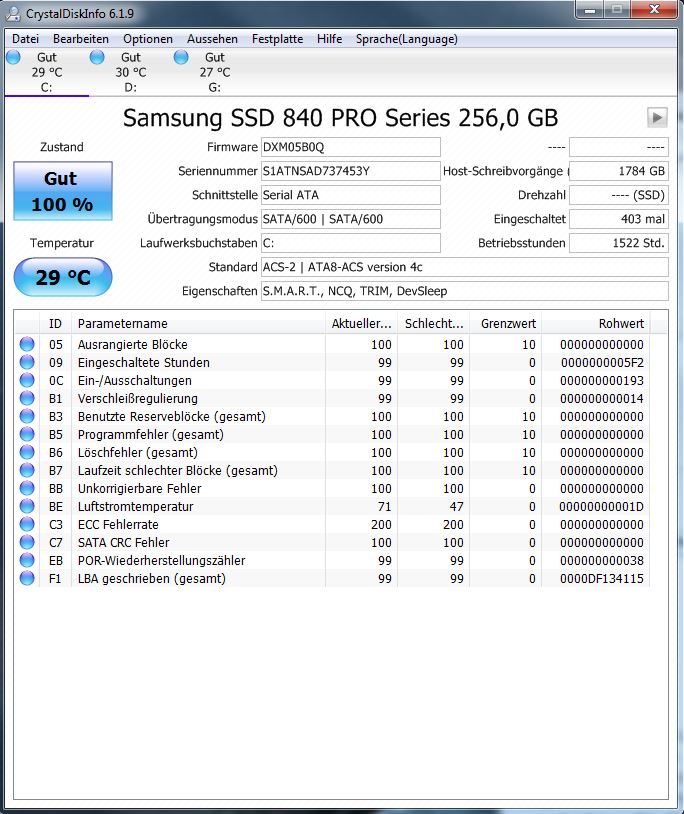Click status orb for Programmfehler row
The image size is (684, 814).
pyautogui.click(x=27, y=434)
